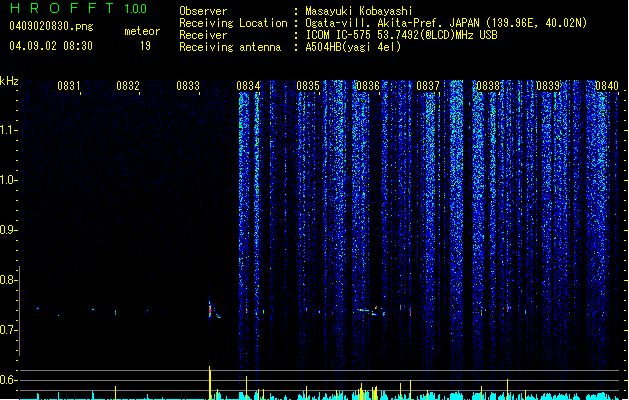This screenshot has width=629, height=400.
Task: Click the 0835 time marker
Action: (x=308, y=86)
